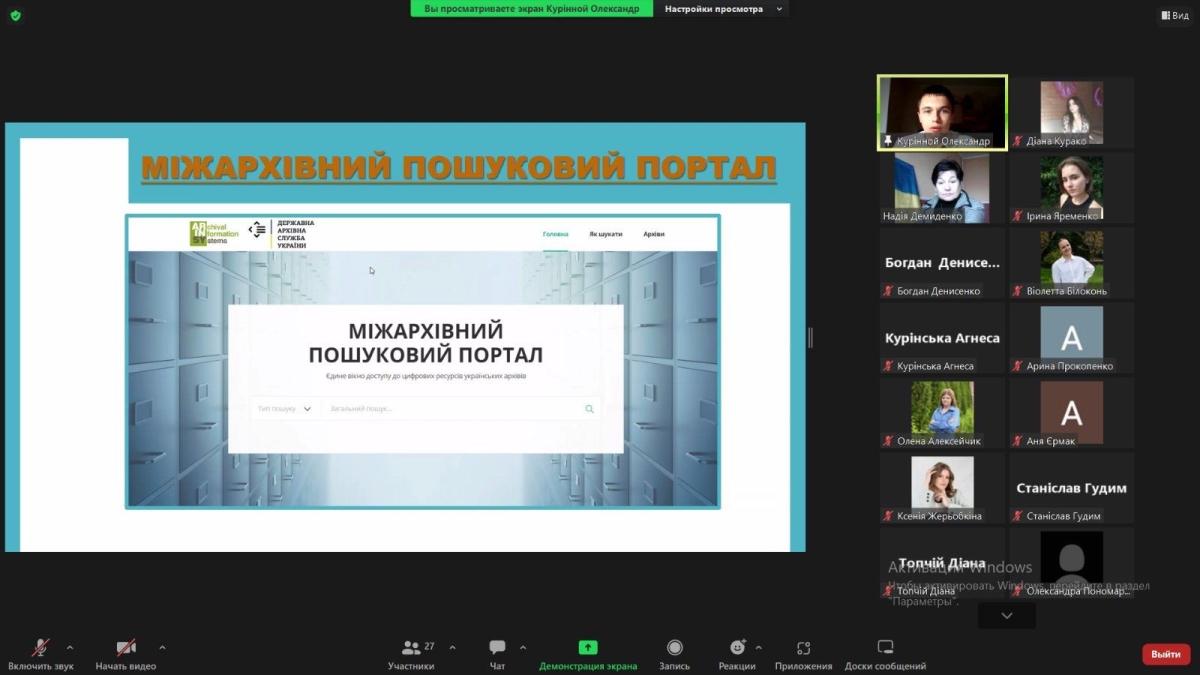
Task: Click Надія Демиденко participant video tile
Action: pyautogui.click(x=942, y=188)
